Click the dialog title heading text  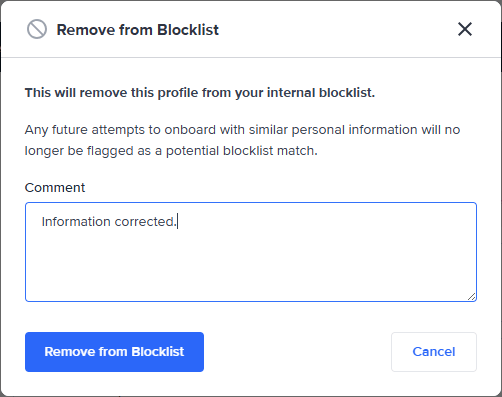138,30
